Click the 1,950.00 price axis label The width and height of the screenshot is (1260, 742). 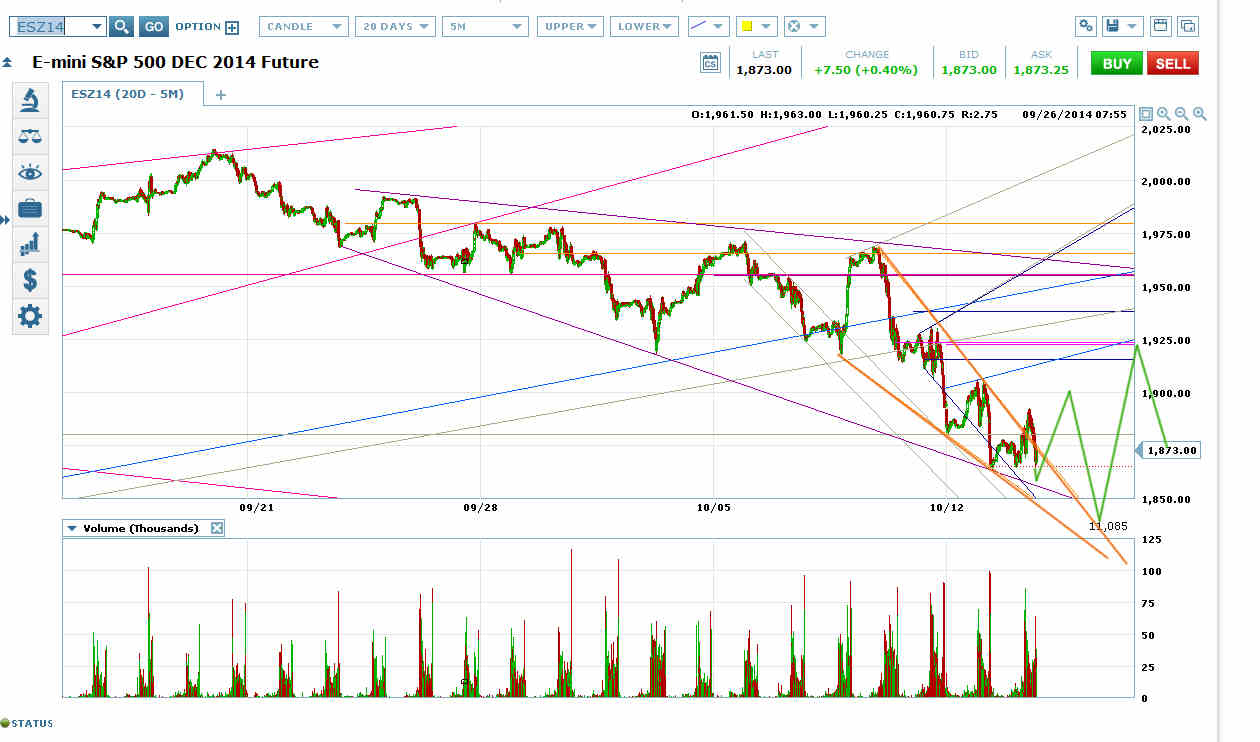tap(1166, 288)
